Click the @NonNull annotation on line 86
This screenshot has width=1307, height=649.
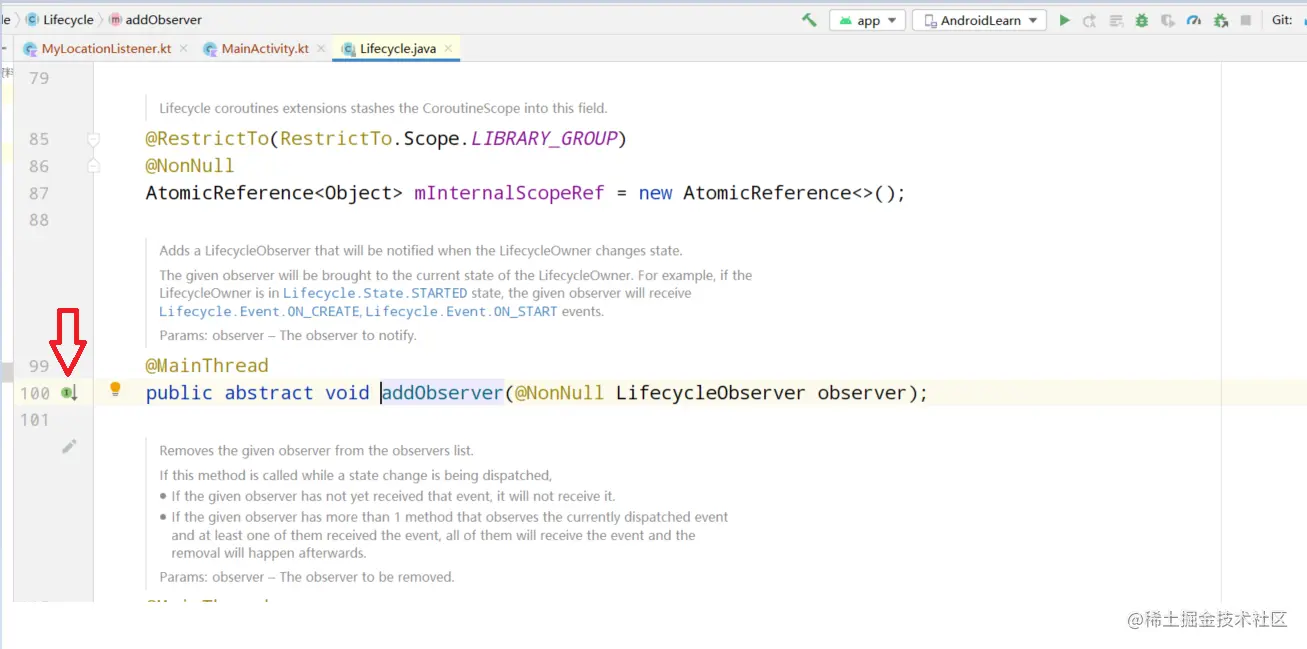tap(190, 166)
